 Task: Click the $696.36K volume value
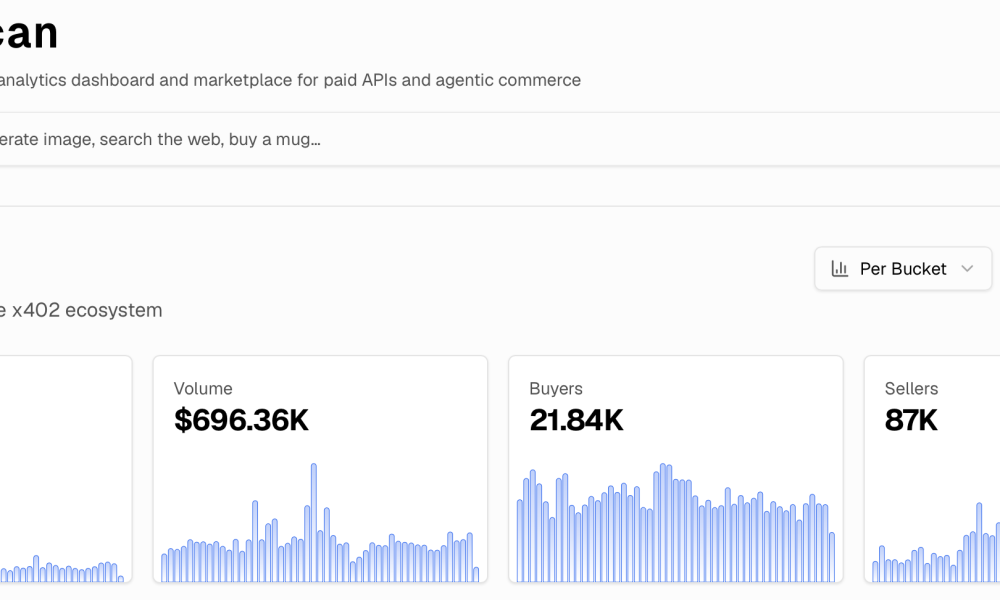(x=241, y=420)
